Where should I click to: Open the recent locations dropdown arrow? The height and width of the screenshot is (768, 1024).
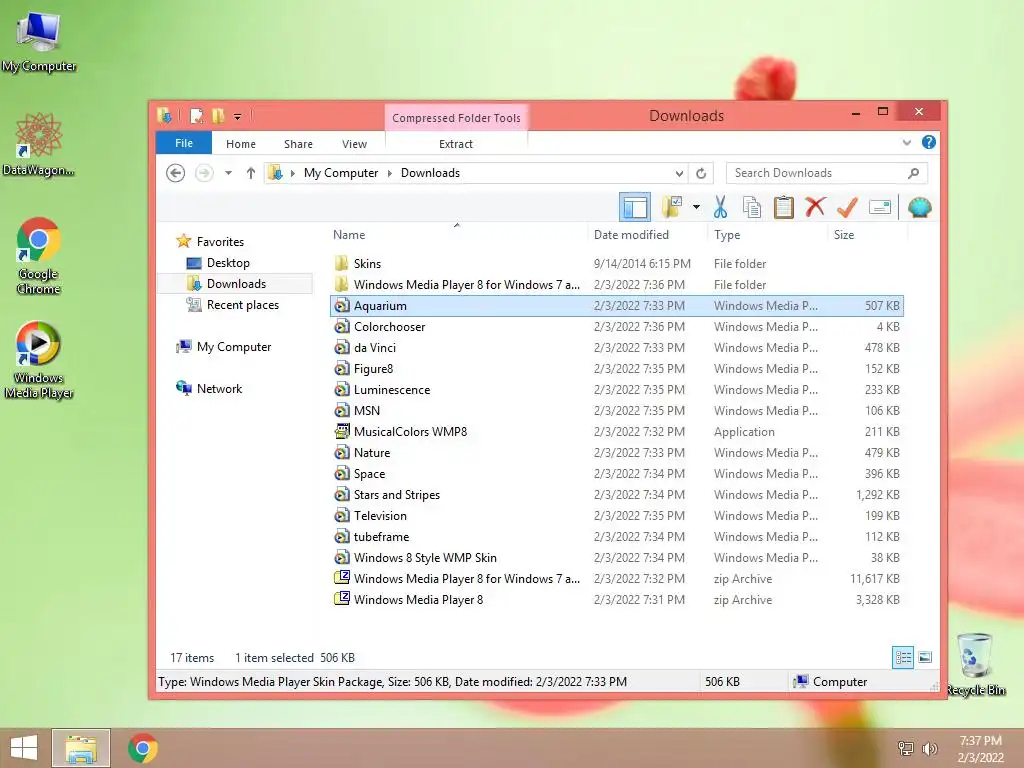pyautogui.click(x=228, y=173)
